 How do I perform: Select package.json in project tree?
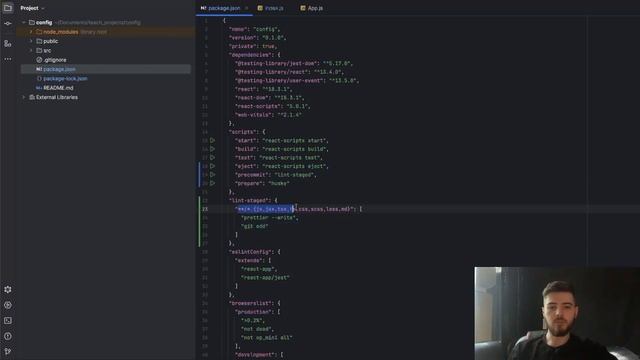click(x=59, y=69)
